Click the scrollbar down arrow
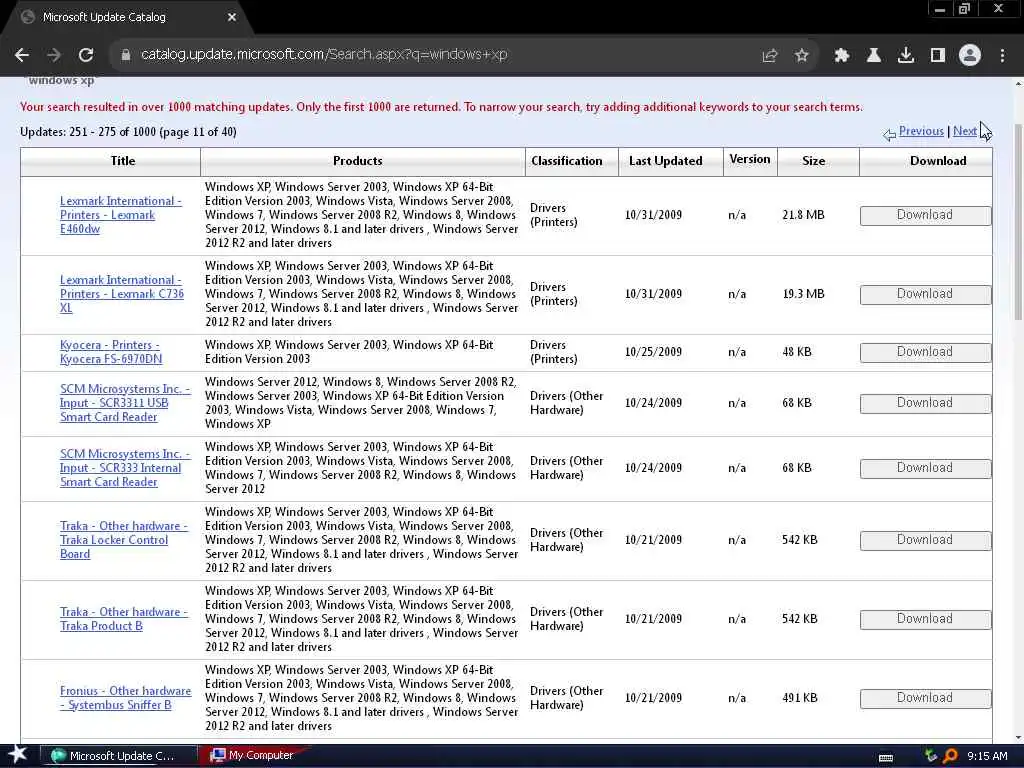Screen dimensions: 1024x768 (1018, 738)
